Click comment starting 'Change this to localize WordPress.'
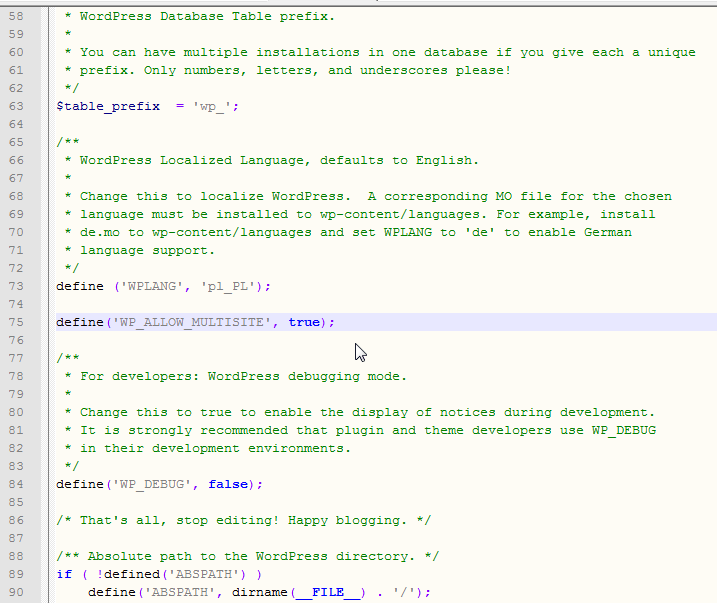Screen dimensions: 717x603 375,197
